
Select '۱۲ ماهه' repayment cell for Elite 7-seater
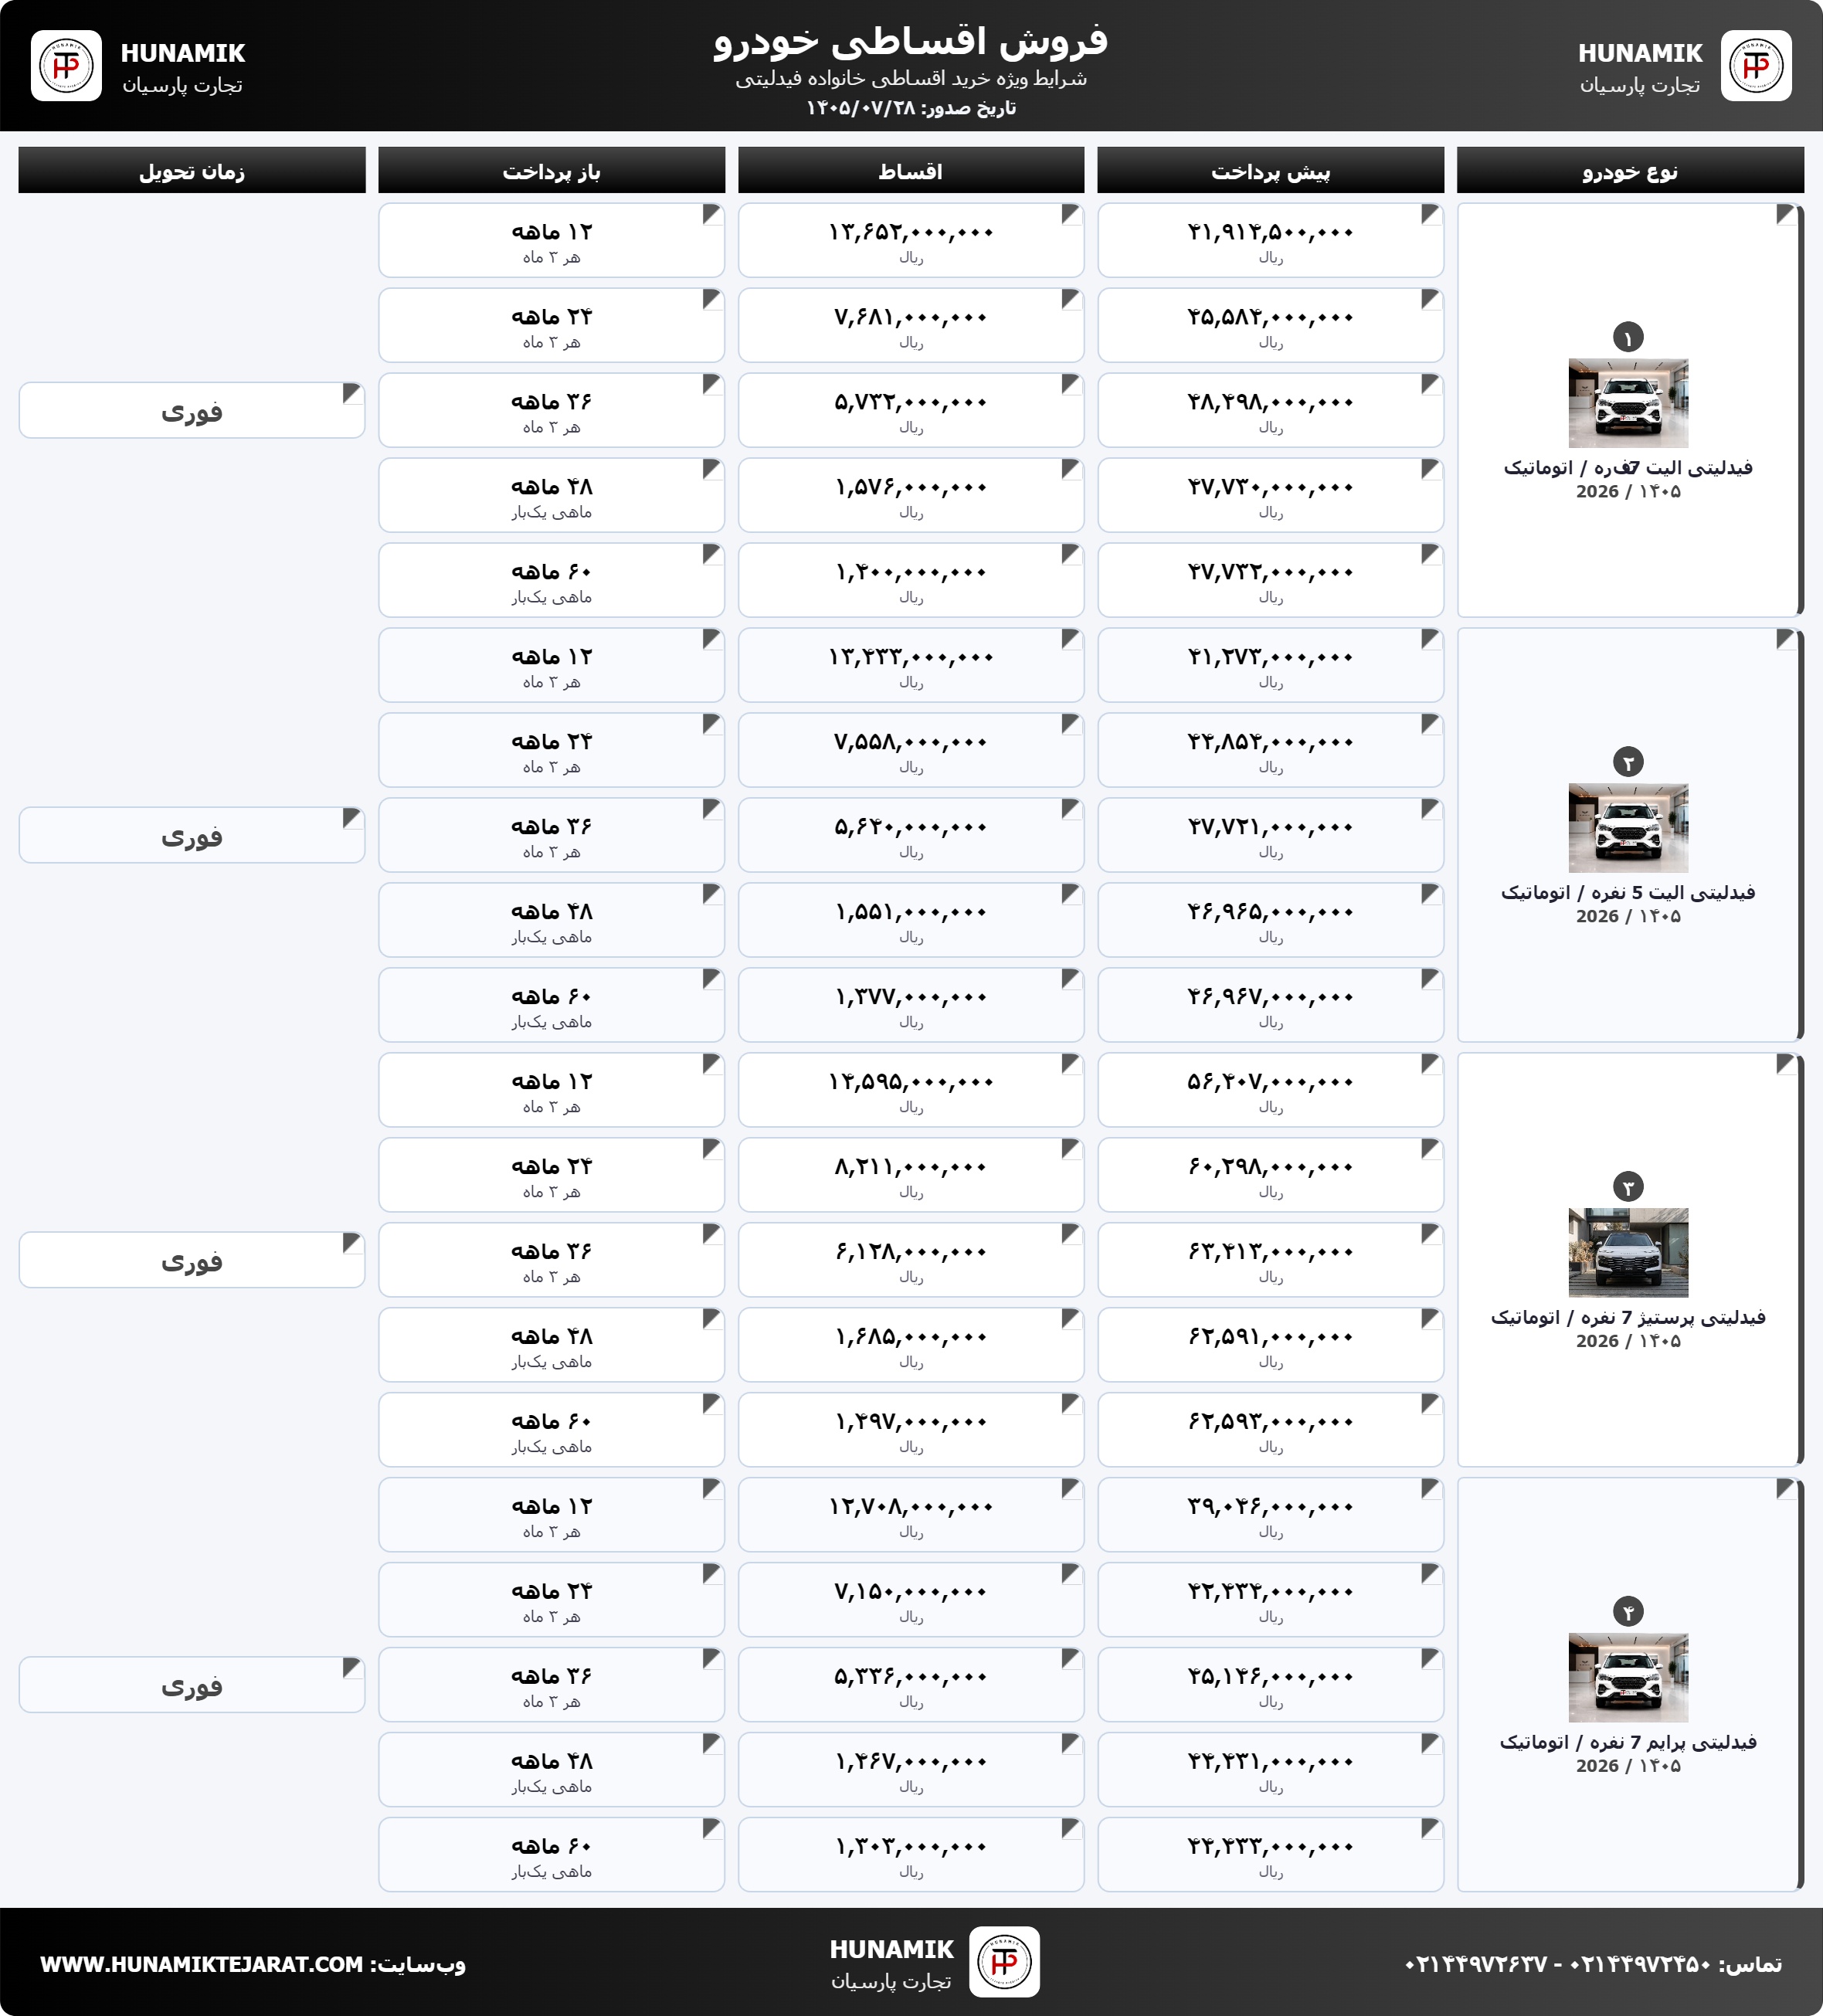[551, 240]
